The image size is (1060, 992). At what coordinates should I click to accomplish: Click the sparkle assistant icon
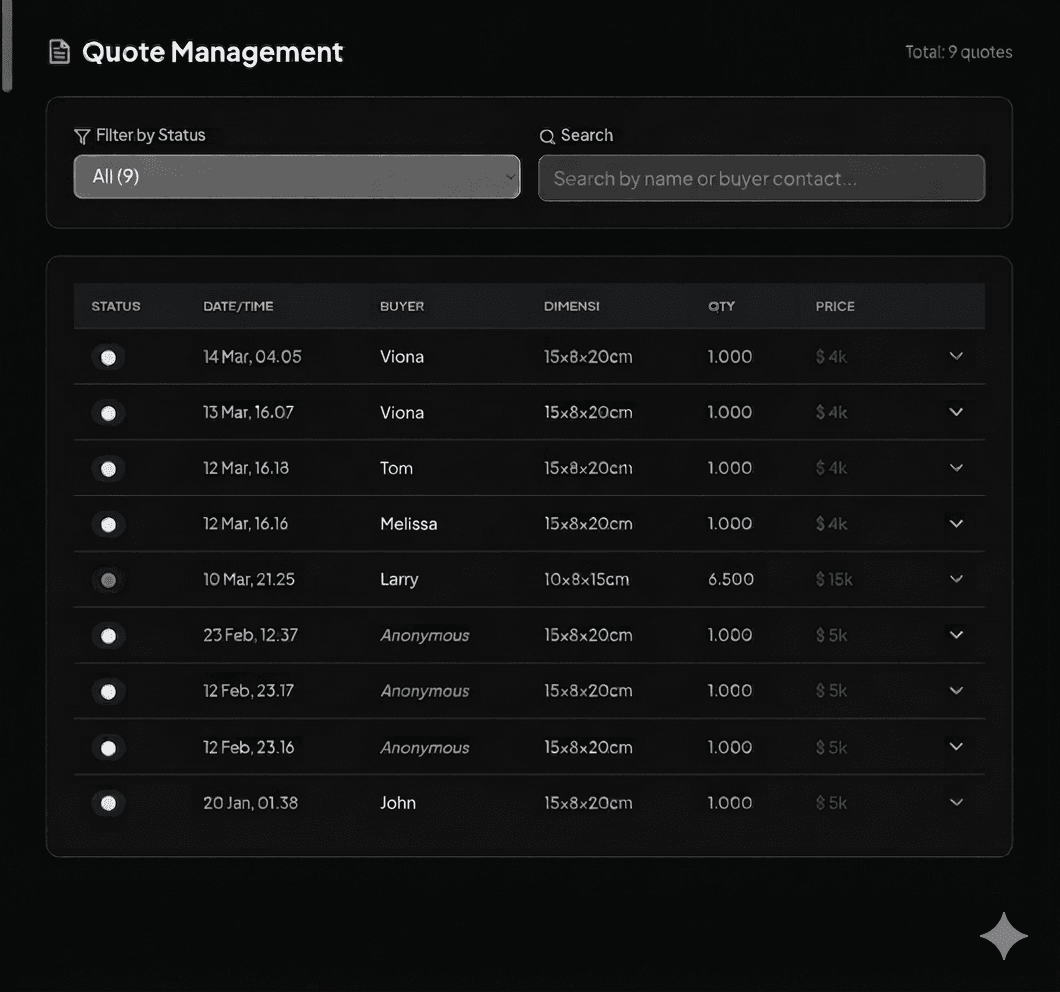tap(1004, 936)
